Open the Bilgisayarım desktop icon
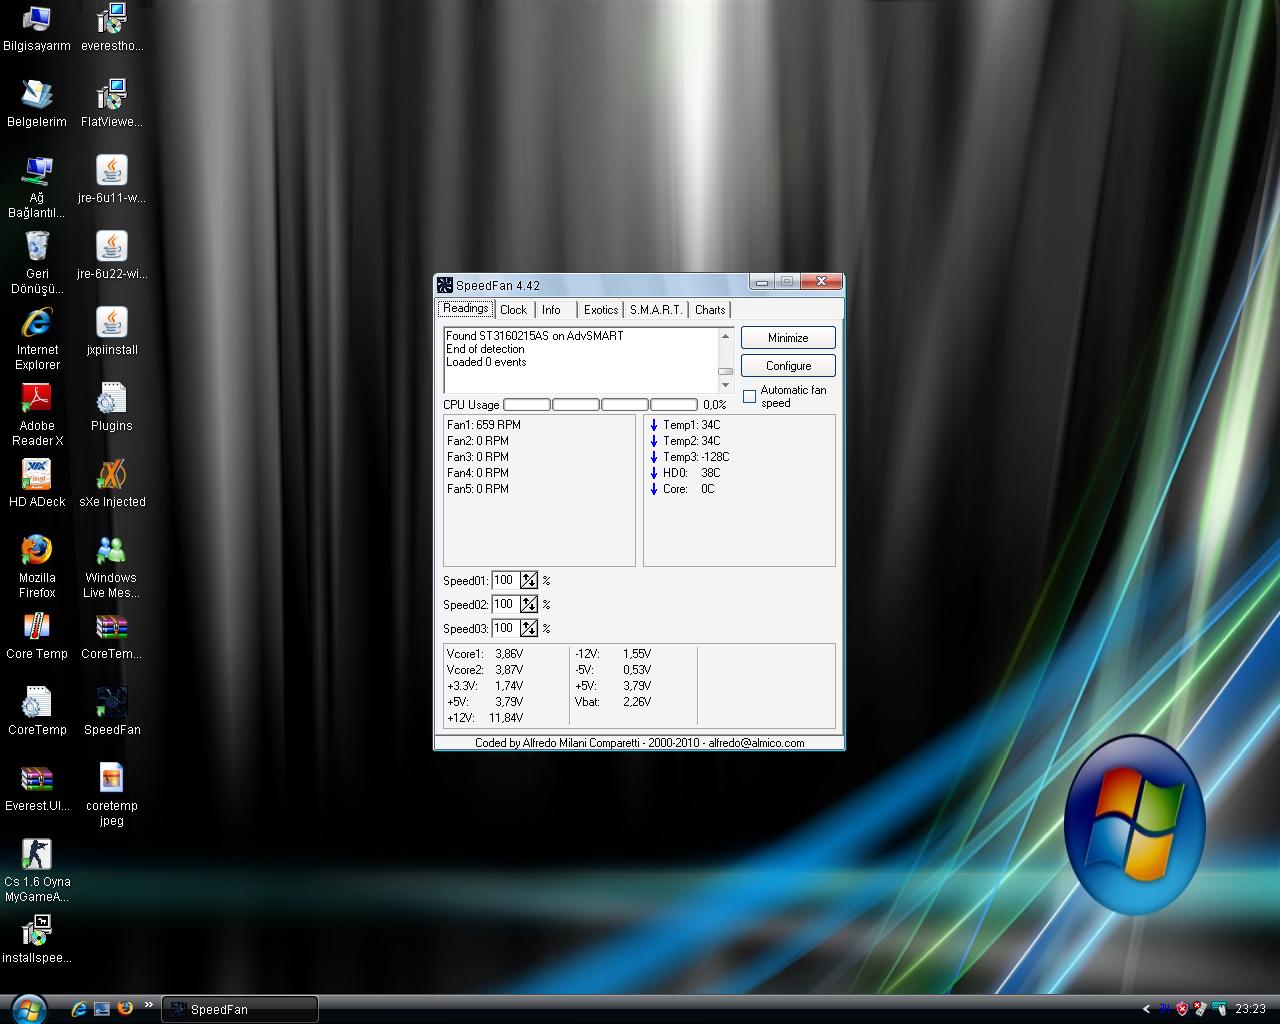This screenshot has height=1024, width=1280. [x=37, y=28]
